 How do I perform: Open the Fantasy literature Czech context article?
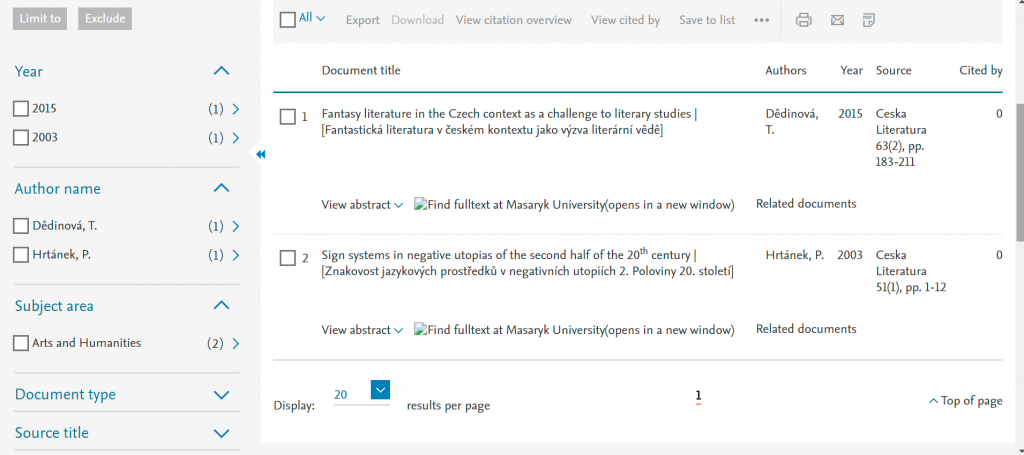pyautogui.click(x=508, y=114)
